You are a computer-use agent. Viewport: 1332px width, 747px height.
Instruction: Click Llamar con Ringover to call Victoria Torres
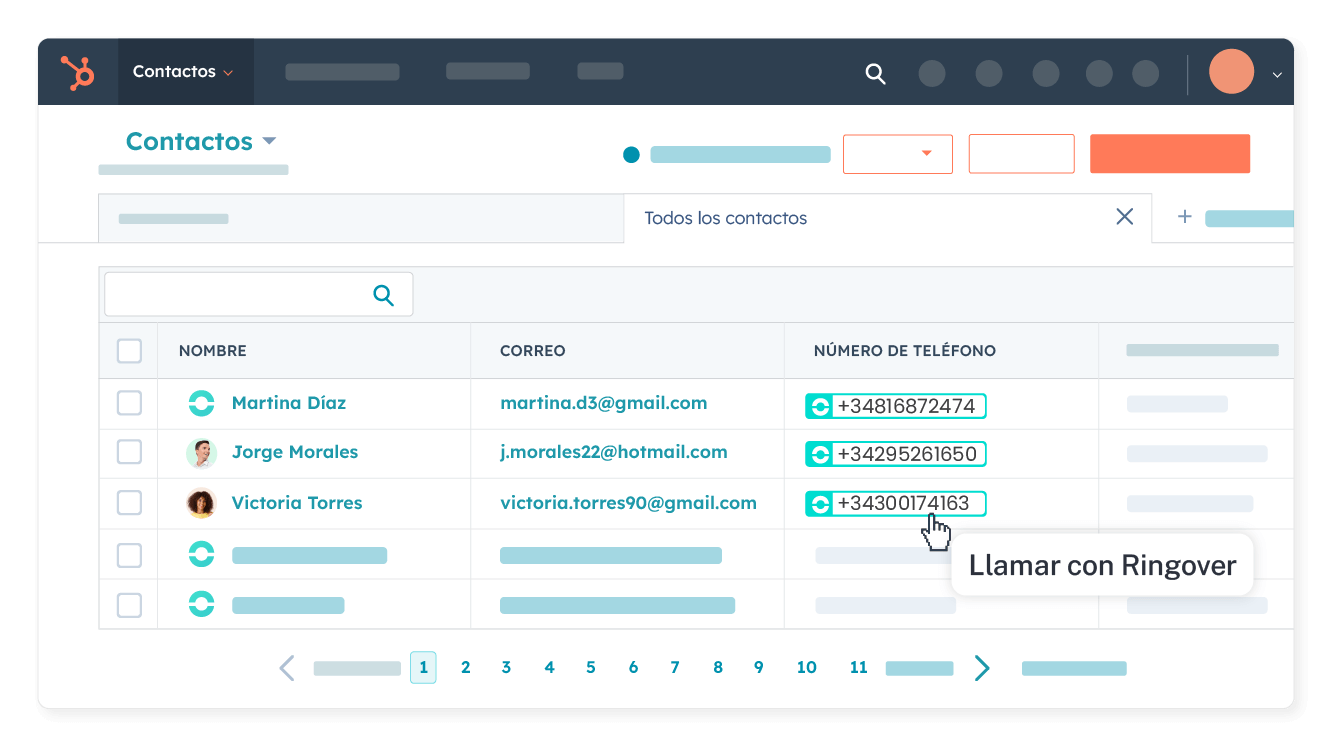coord(1101,565)
